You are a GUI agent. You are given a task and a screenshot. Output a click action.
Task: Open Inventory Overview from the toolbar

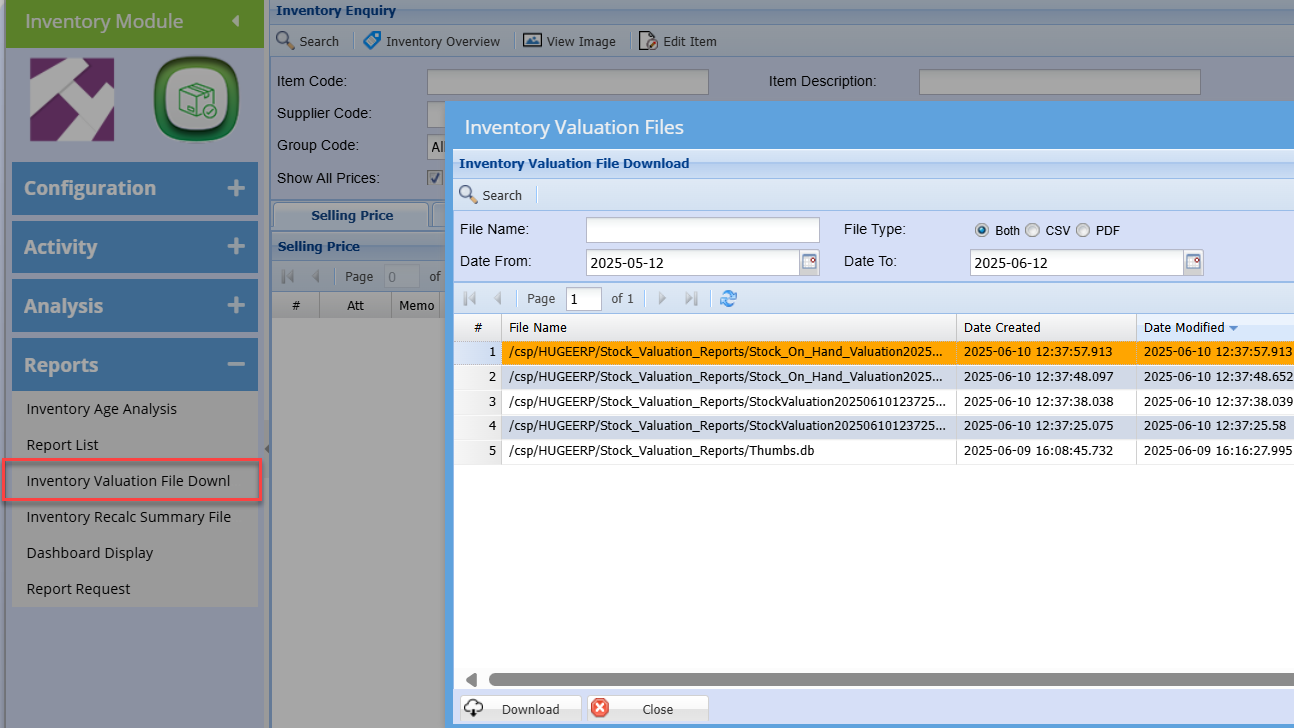432,41
